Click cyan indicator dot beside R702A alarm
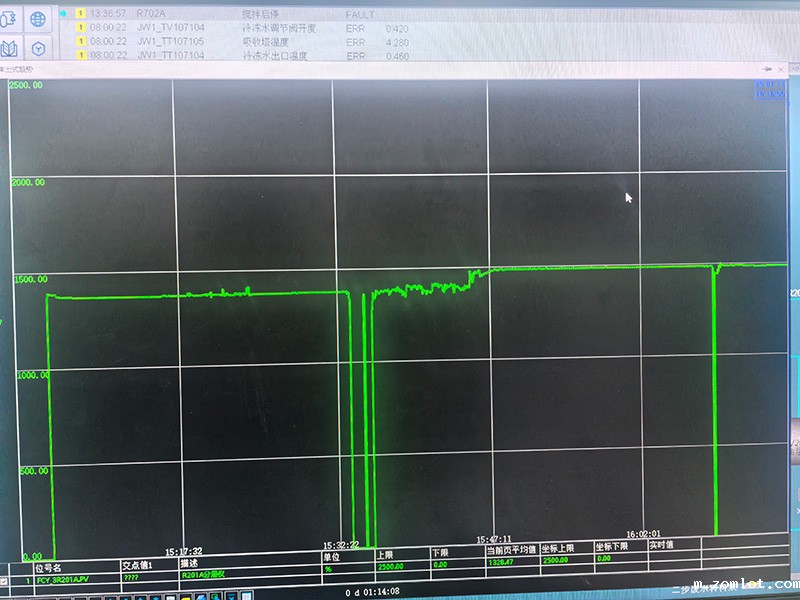The image size is (800, 600). tap(64, 15)
